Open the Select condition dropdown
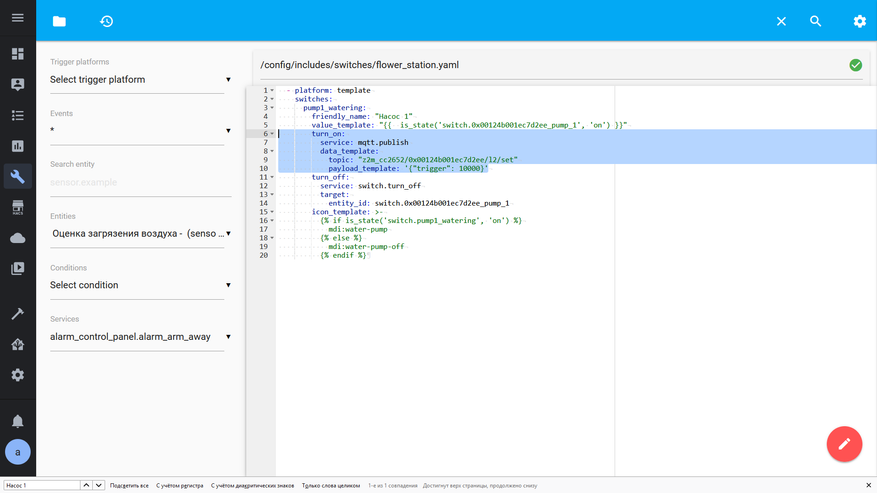This screenshot has width=877, height=493. pyautogui.click(x=139, y=285)
